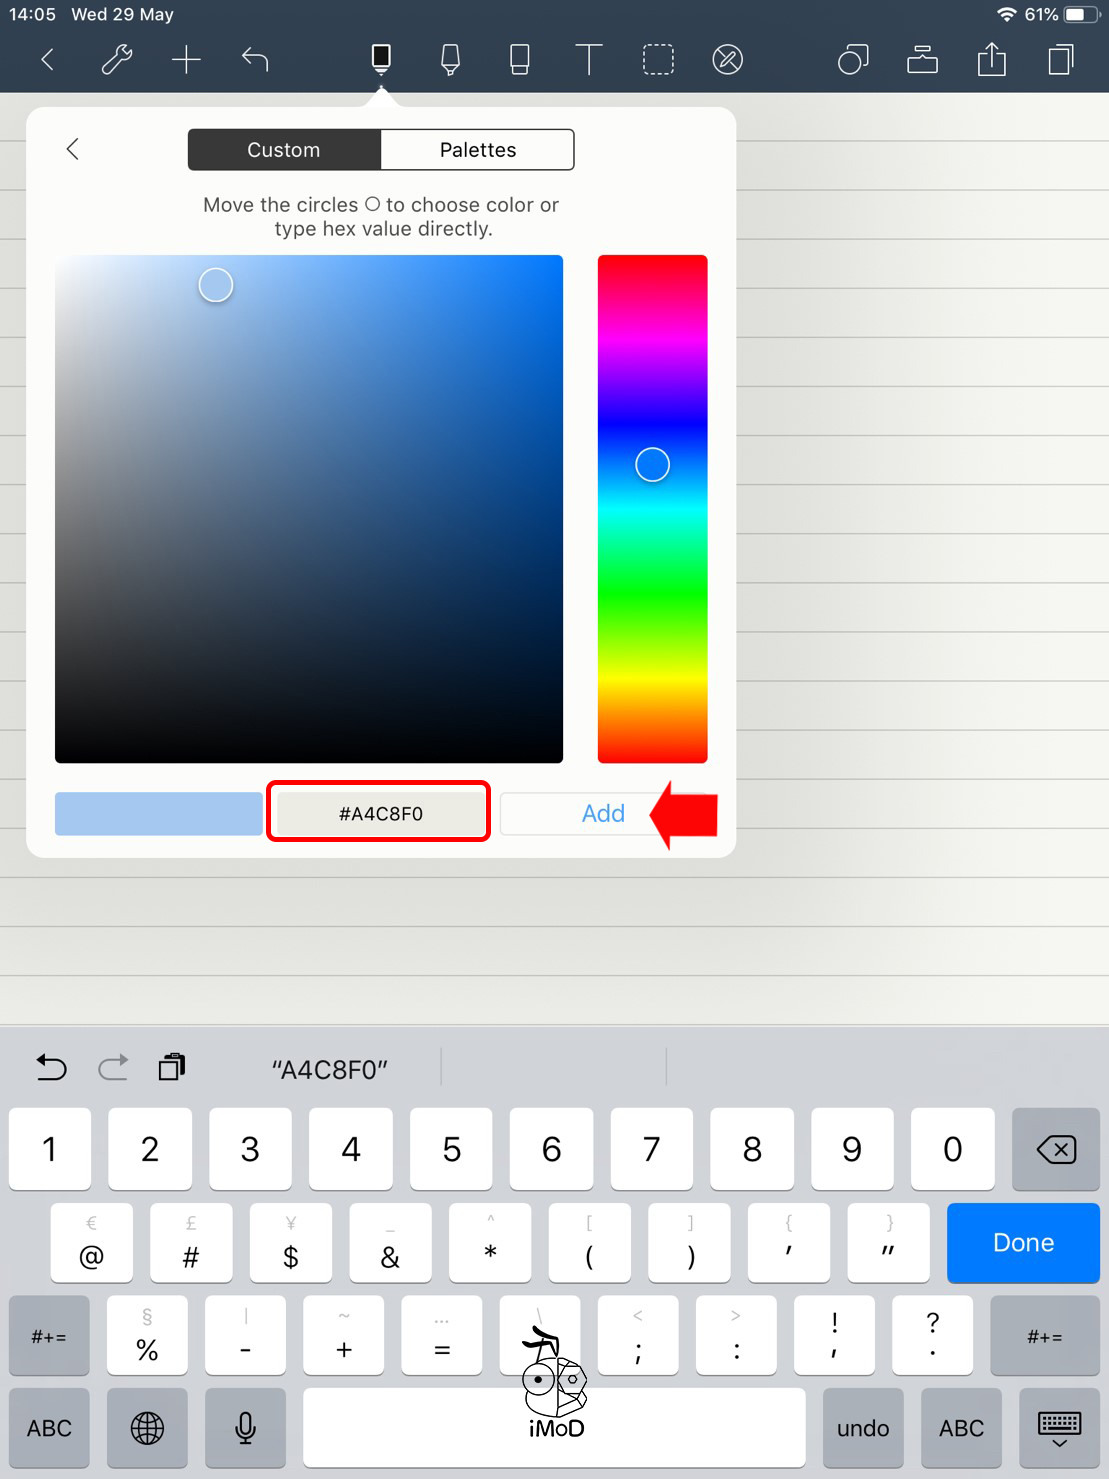Screen dimensions: 1109x1479
Task: Tap the light blue color preview swatch
Action: 159,813
